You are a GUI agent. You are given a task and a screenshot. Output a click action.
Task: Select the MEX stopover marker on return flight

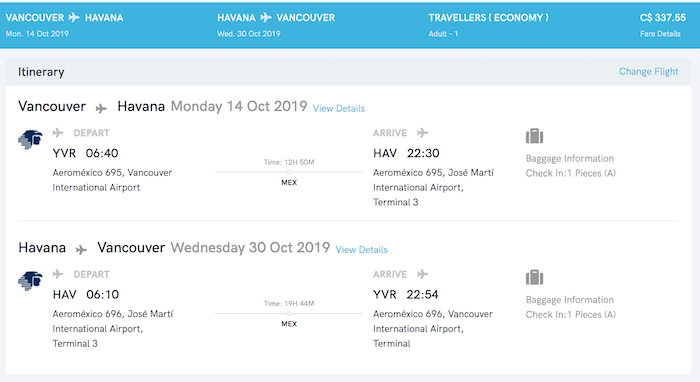(289, 314)
